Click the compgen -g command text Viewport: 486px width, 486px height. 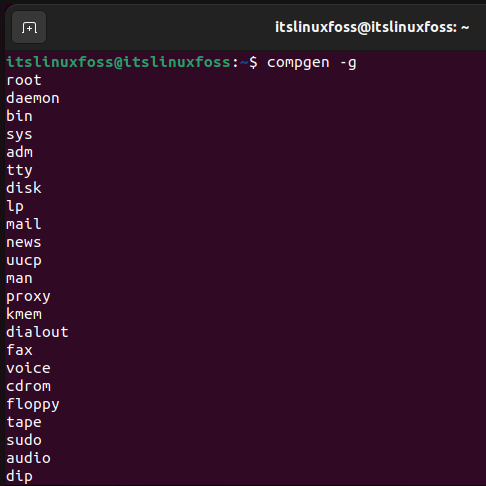pyautogui.click(x=311, y=63)
